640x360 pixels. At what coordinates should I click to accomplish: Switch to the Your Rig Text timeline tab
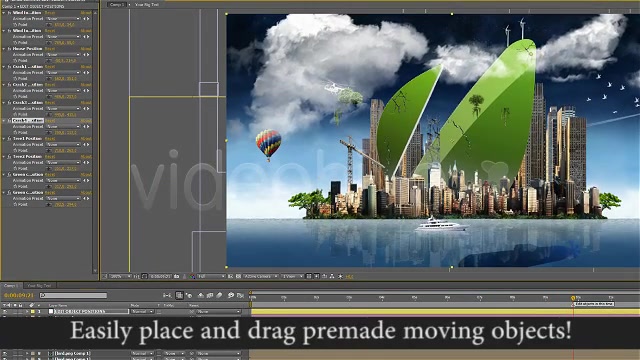tap(39, 286)
